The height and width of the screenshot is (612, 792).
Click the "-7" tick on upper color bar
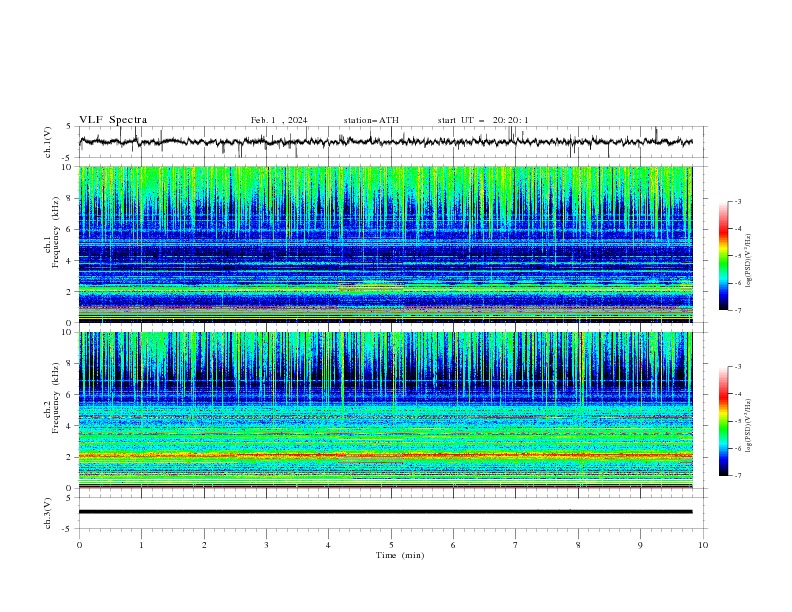point(737,310)
